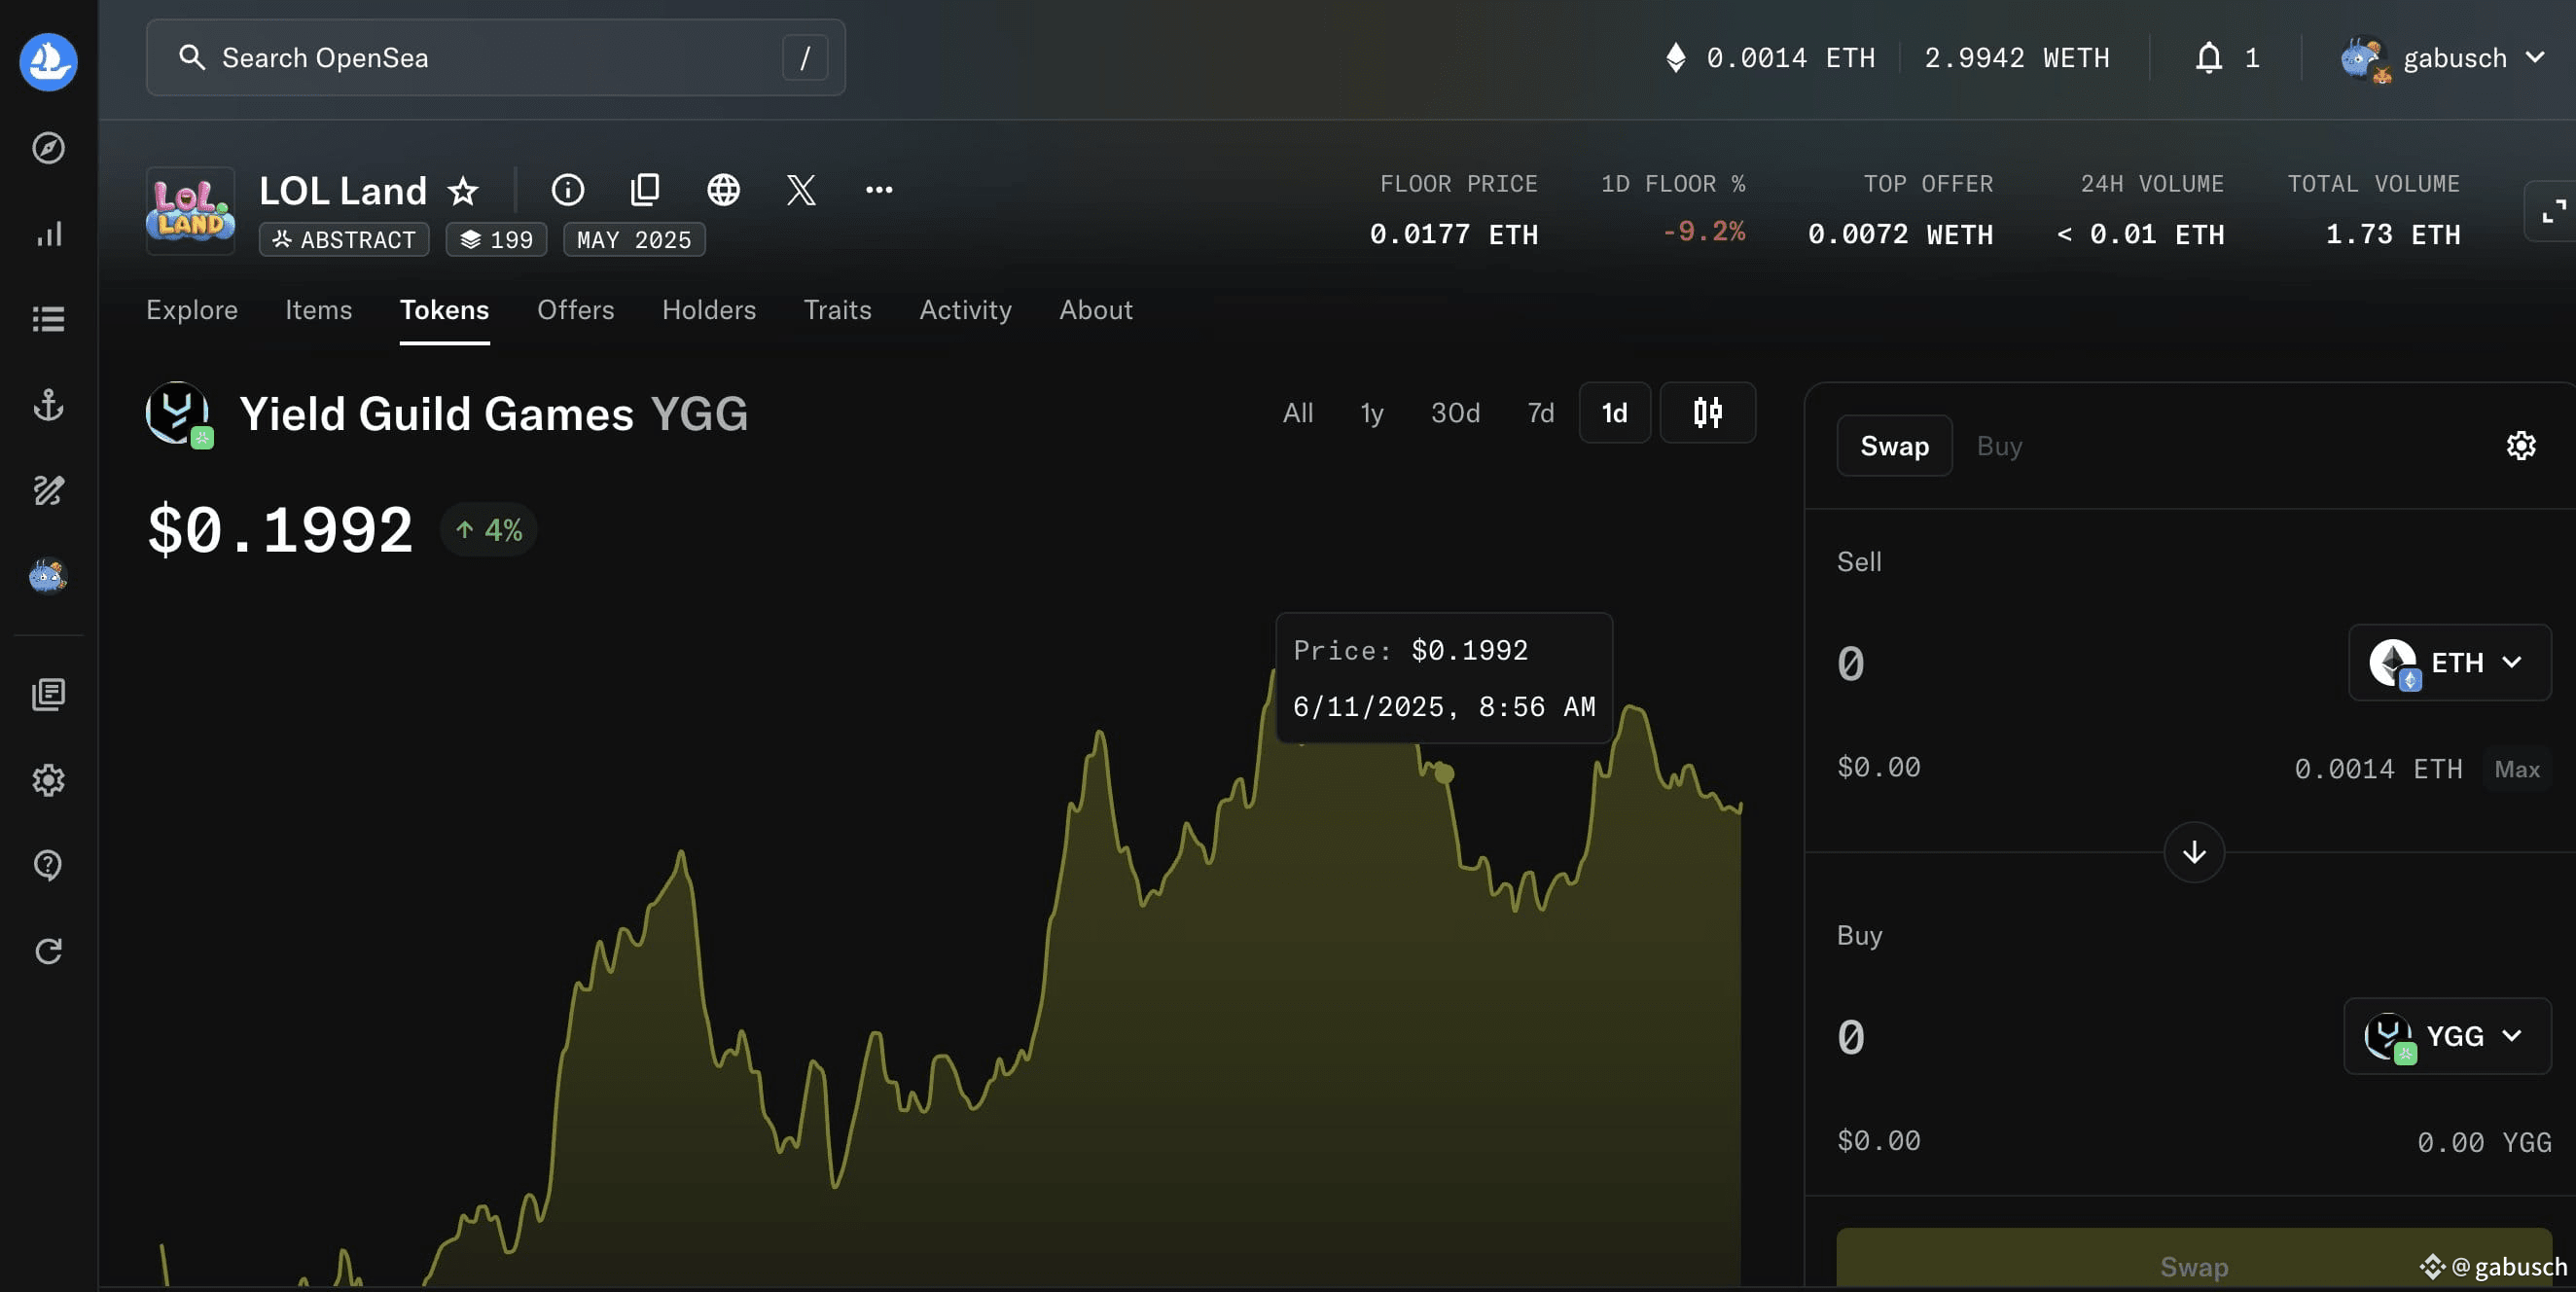
Task: Click the 4% price change badge
Action: 489,530
